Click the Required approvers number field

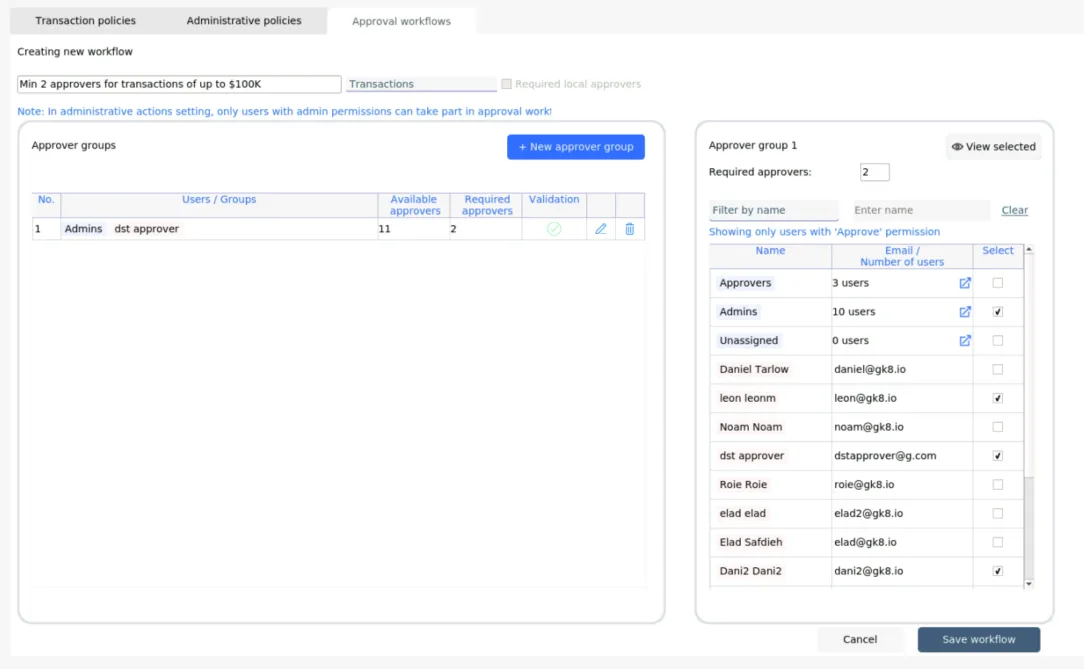(875, 172)
